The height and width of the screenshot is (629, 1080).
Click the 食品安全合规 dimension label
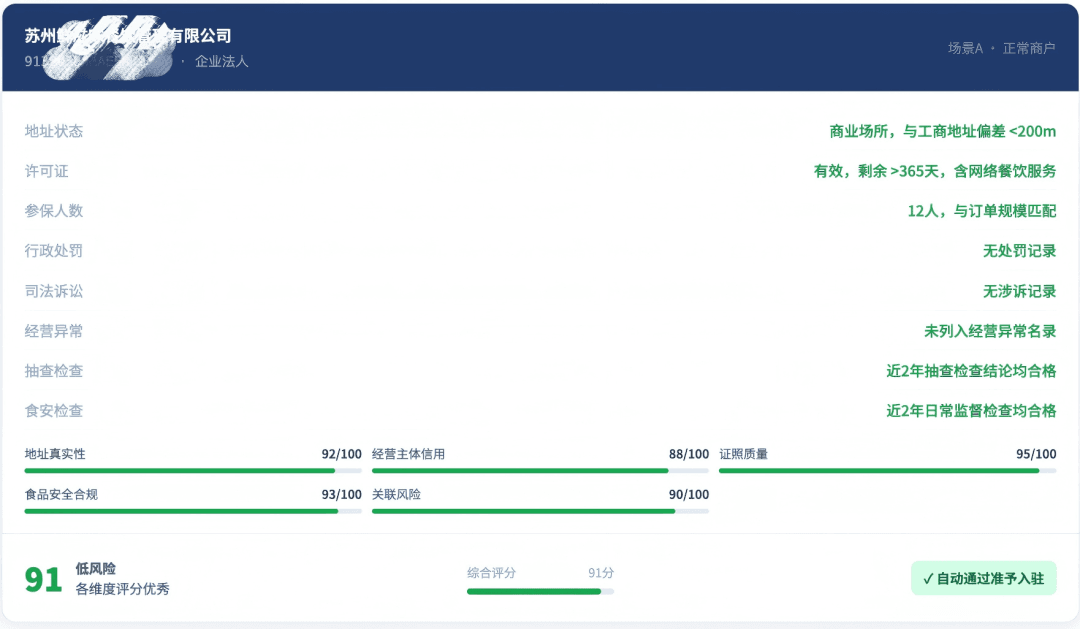pyautogui.click(x=61, y=494)
